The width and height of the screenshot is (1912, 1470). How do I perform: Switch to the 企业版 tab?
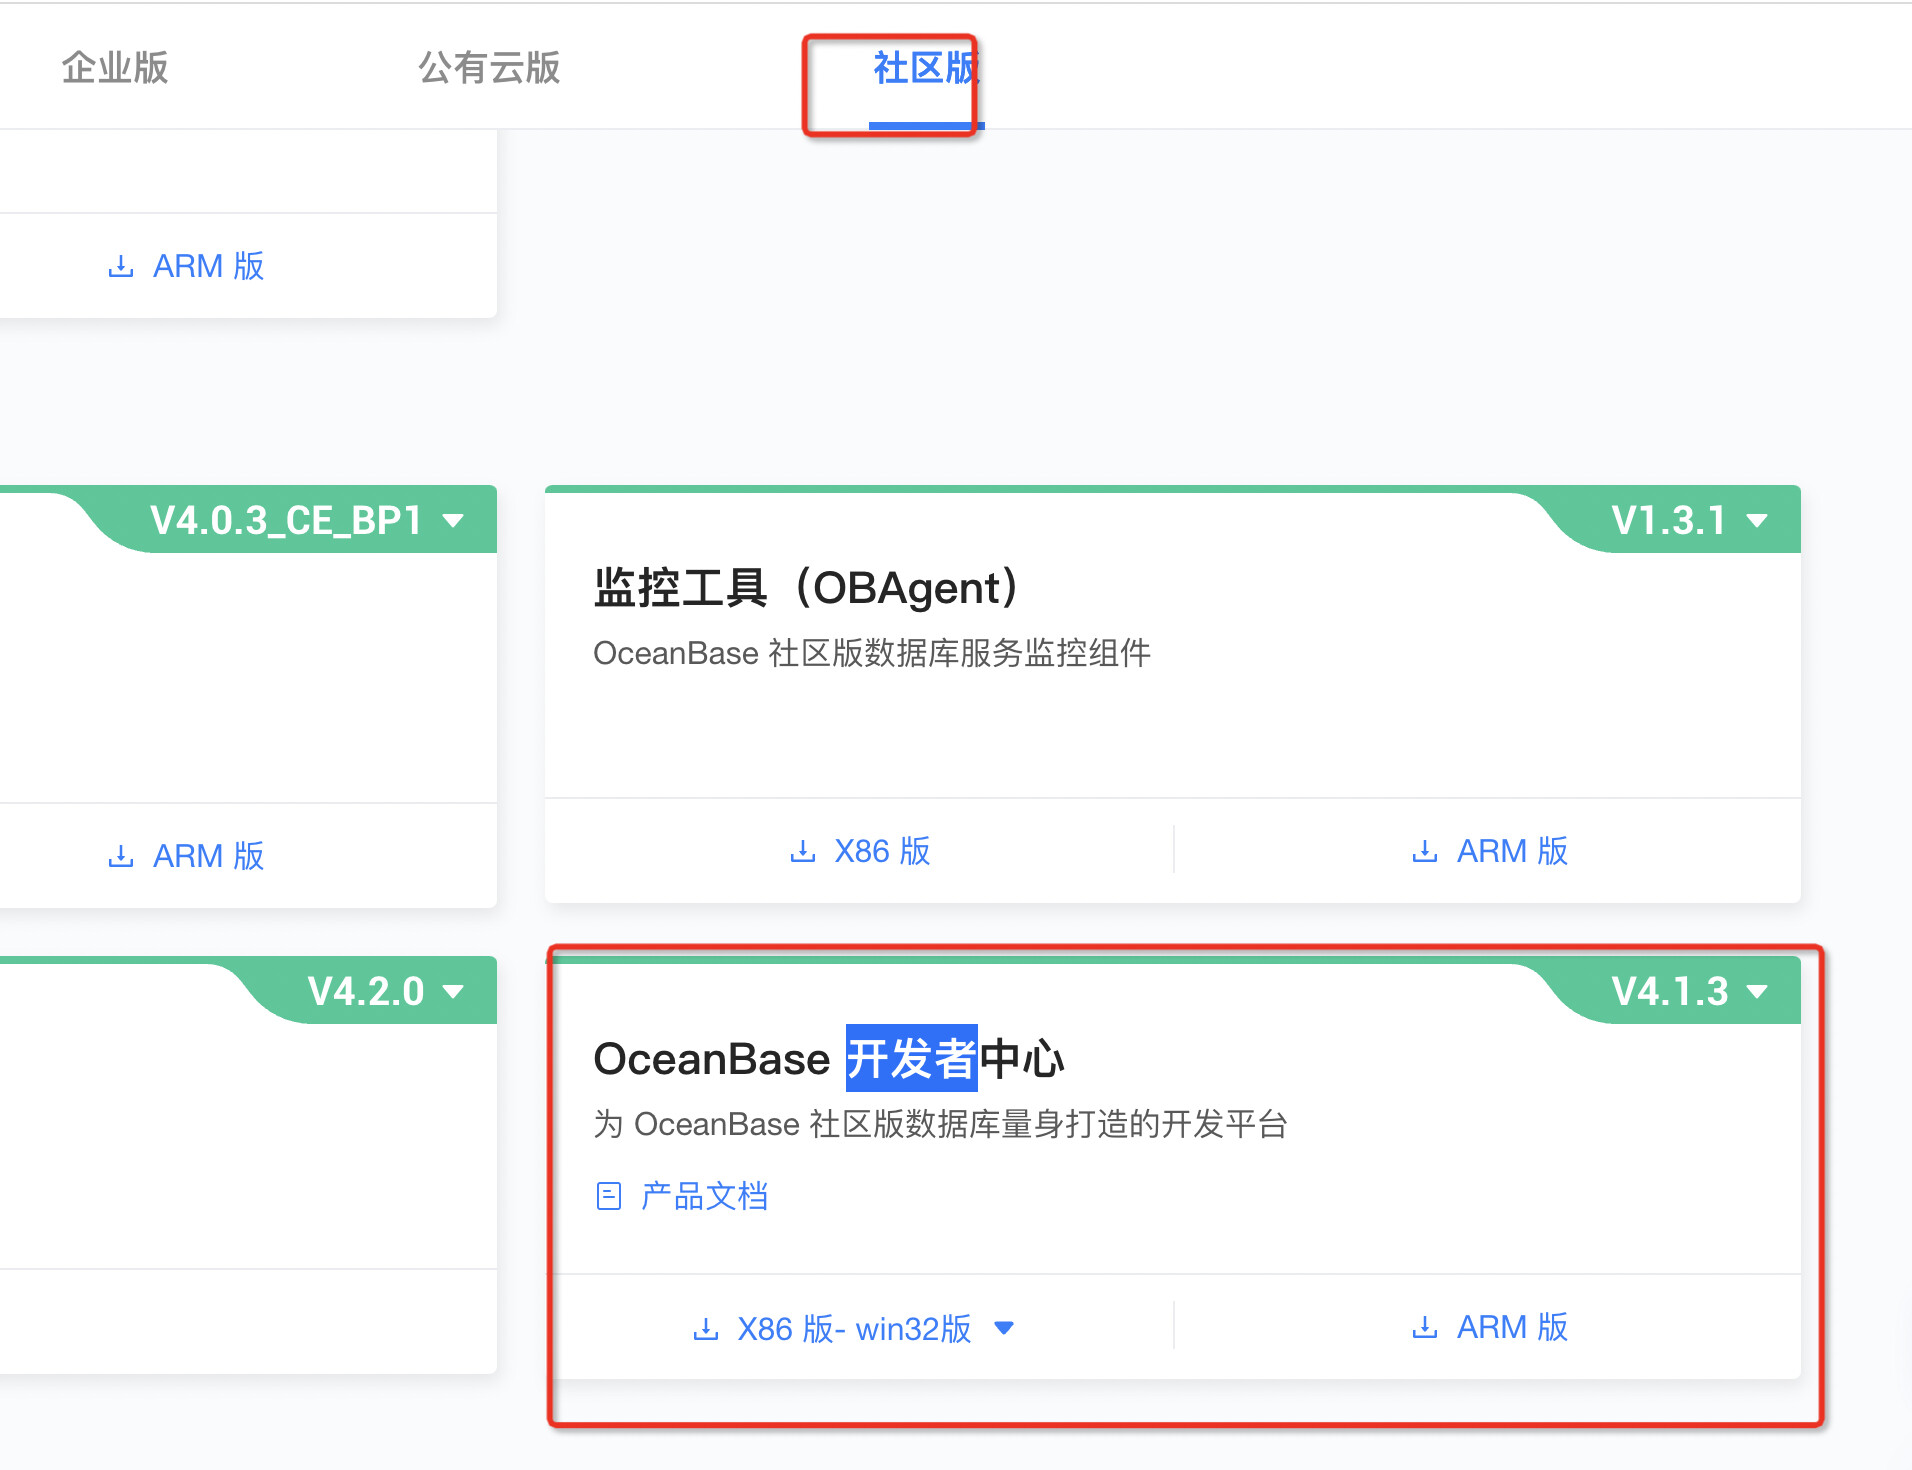(x=115, y=68)
